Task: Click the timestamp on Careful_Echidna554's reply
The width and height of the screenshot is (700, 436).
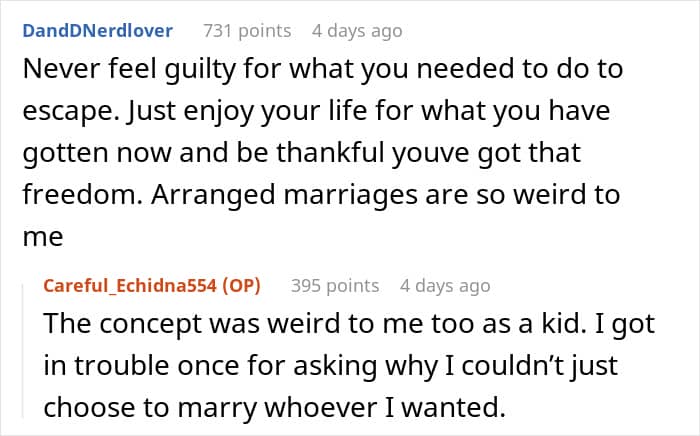Action: [445, 286]
